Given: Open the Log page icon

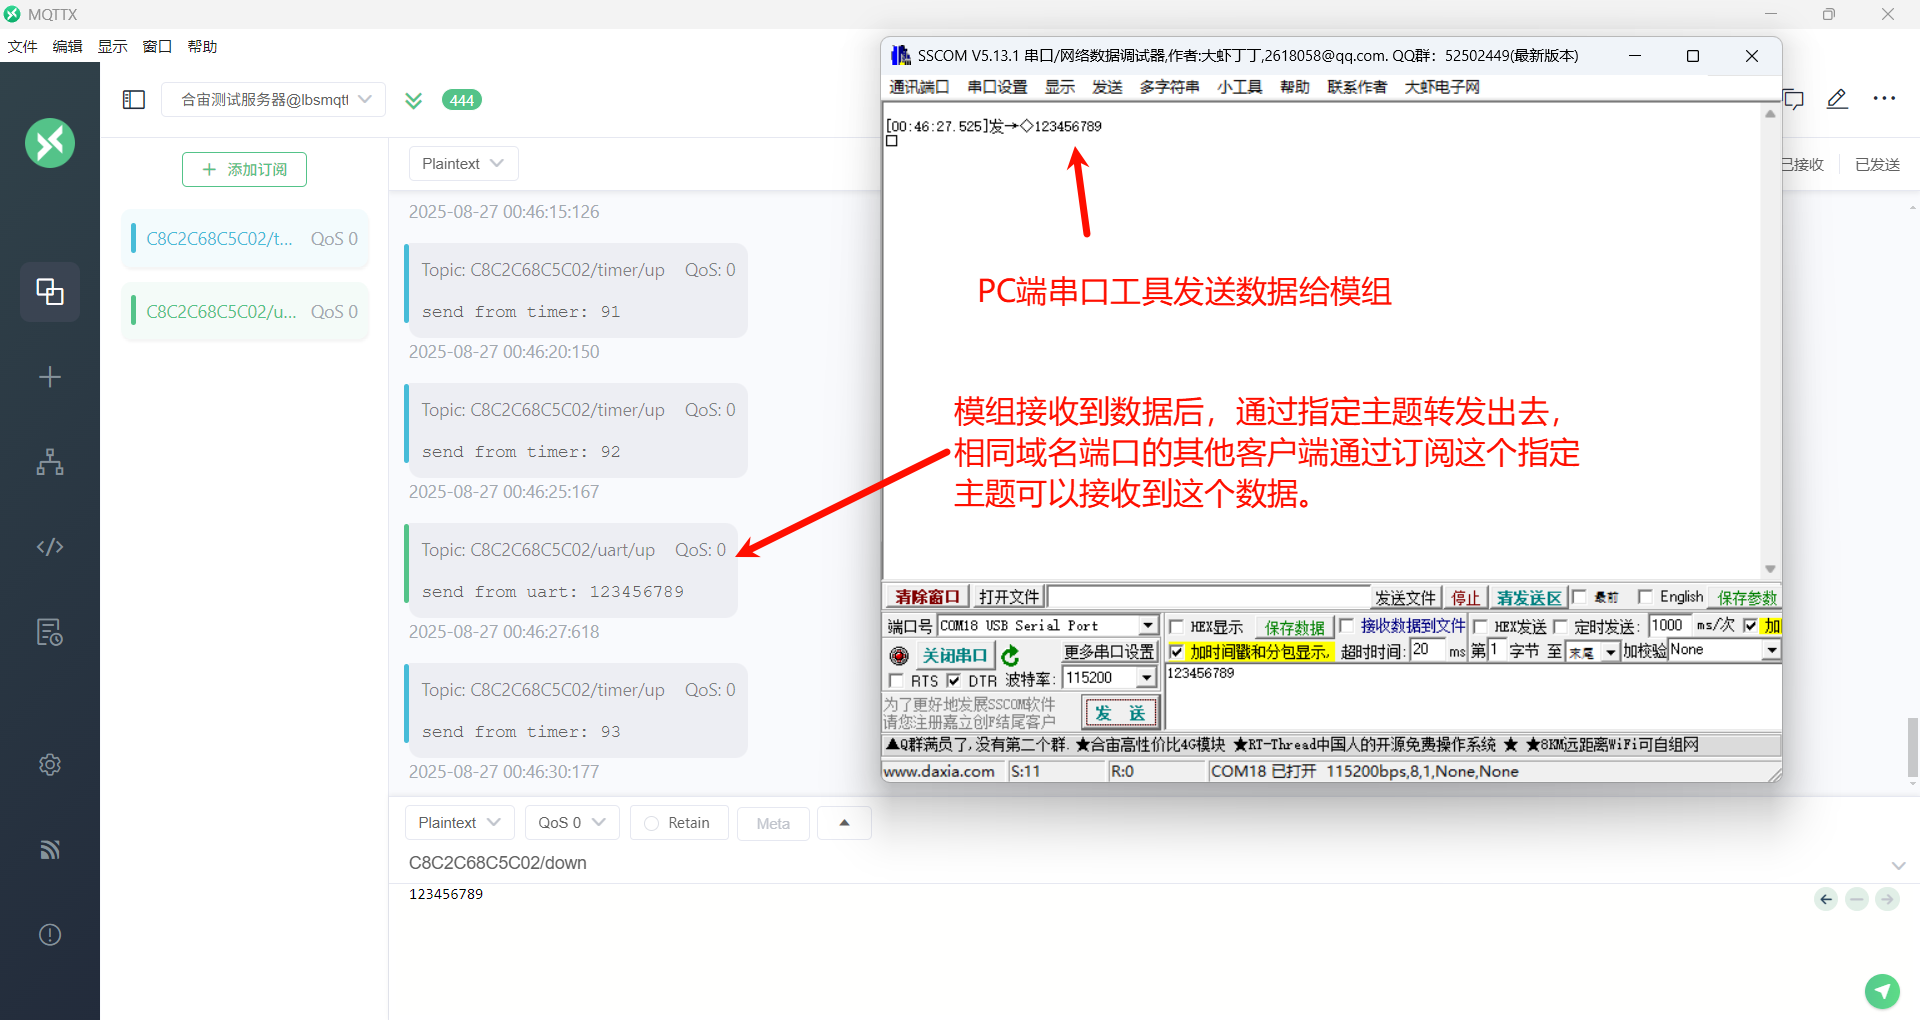Looking at the screenshot, I should coord(50,632).
